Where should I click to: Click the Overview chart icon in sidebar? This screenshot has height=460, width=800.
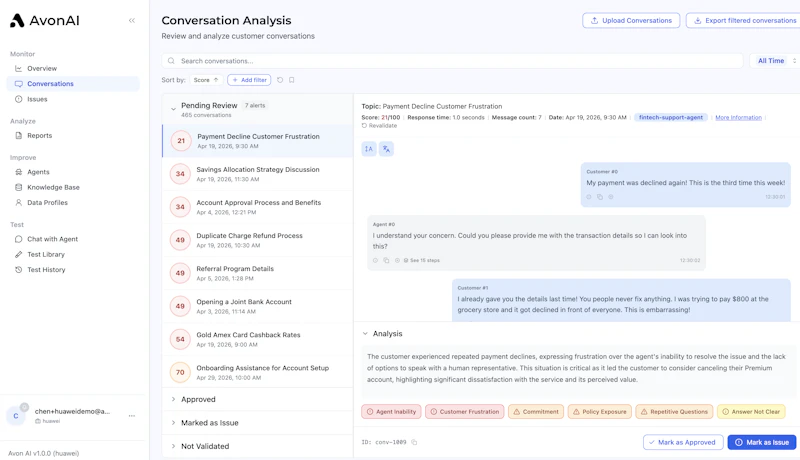click(x=18, y=68)
